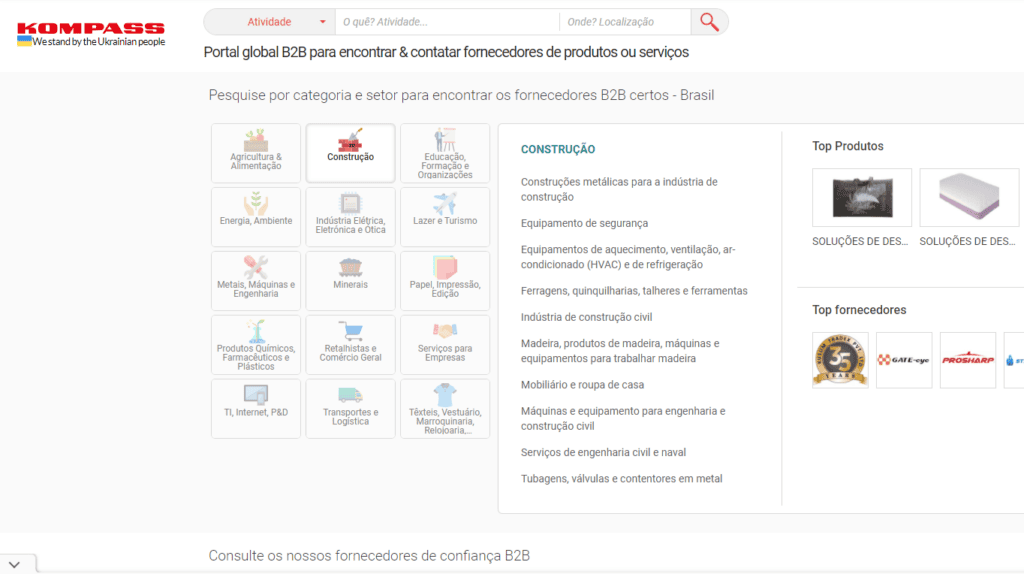Open the Educação, Formação e Organizações category

tap(445, 153)
